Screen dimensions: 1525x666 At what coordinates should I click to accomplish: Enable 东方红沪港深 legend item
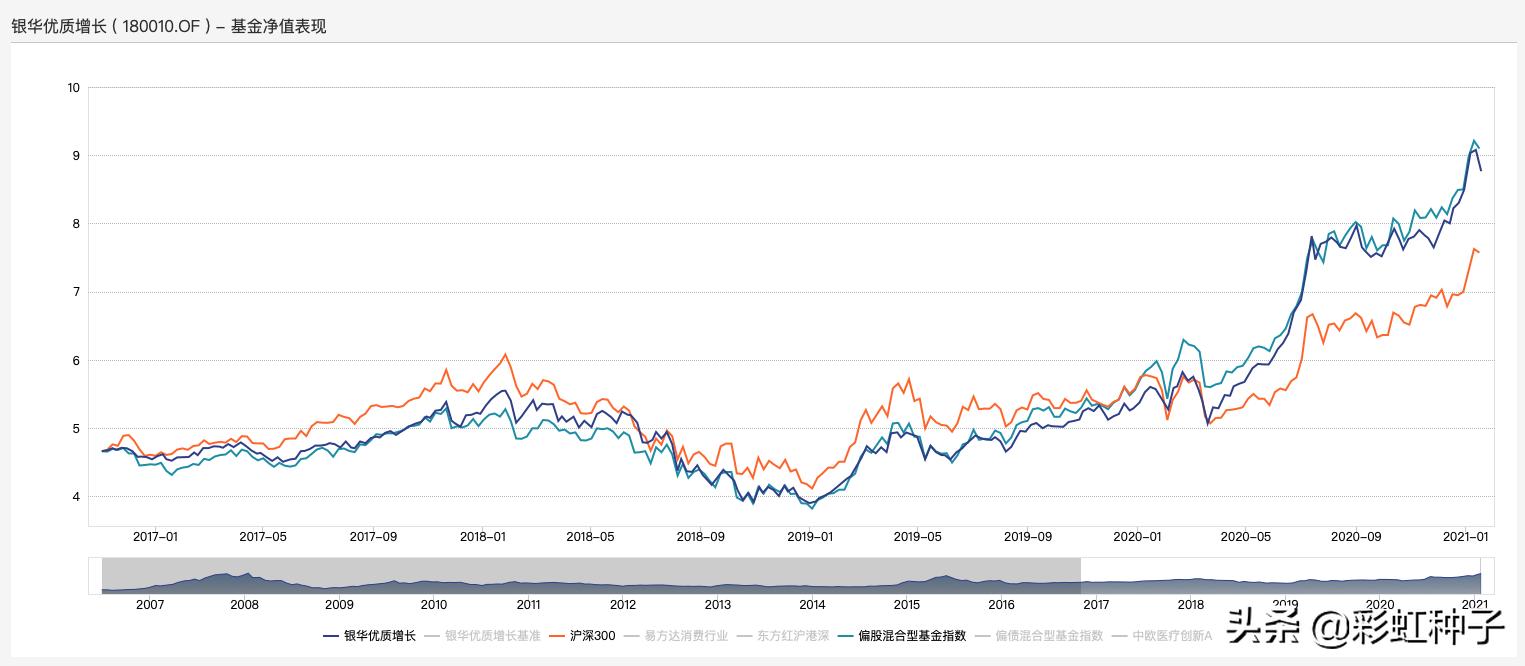click(x=792, y=635)
